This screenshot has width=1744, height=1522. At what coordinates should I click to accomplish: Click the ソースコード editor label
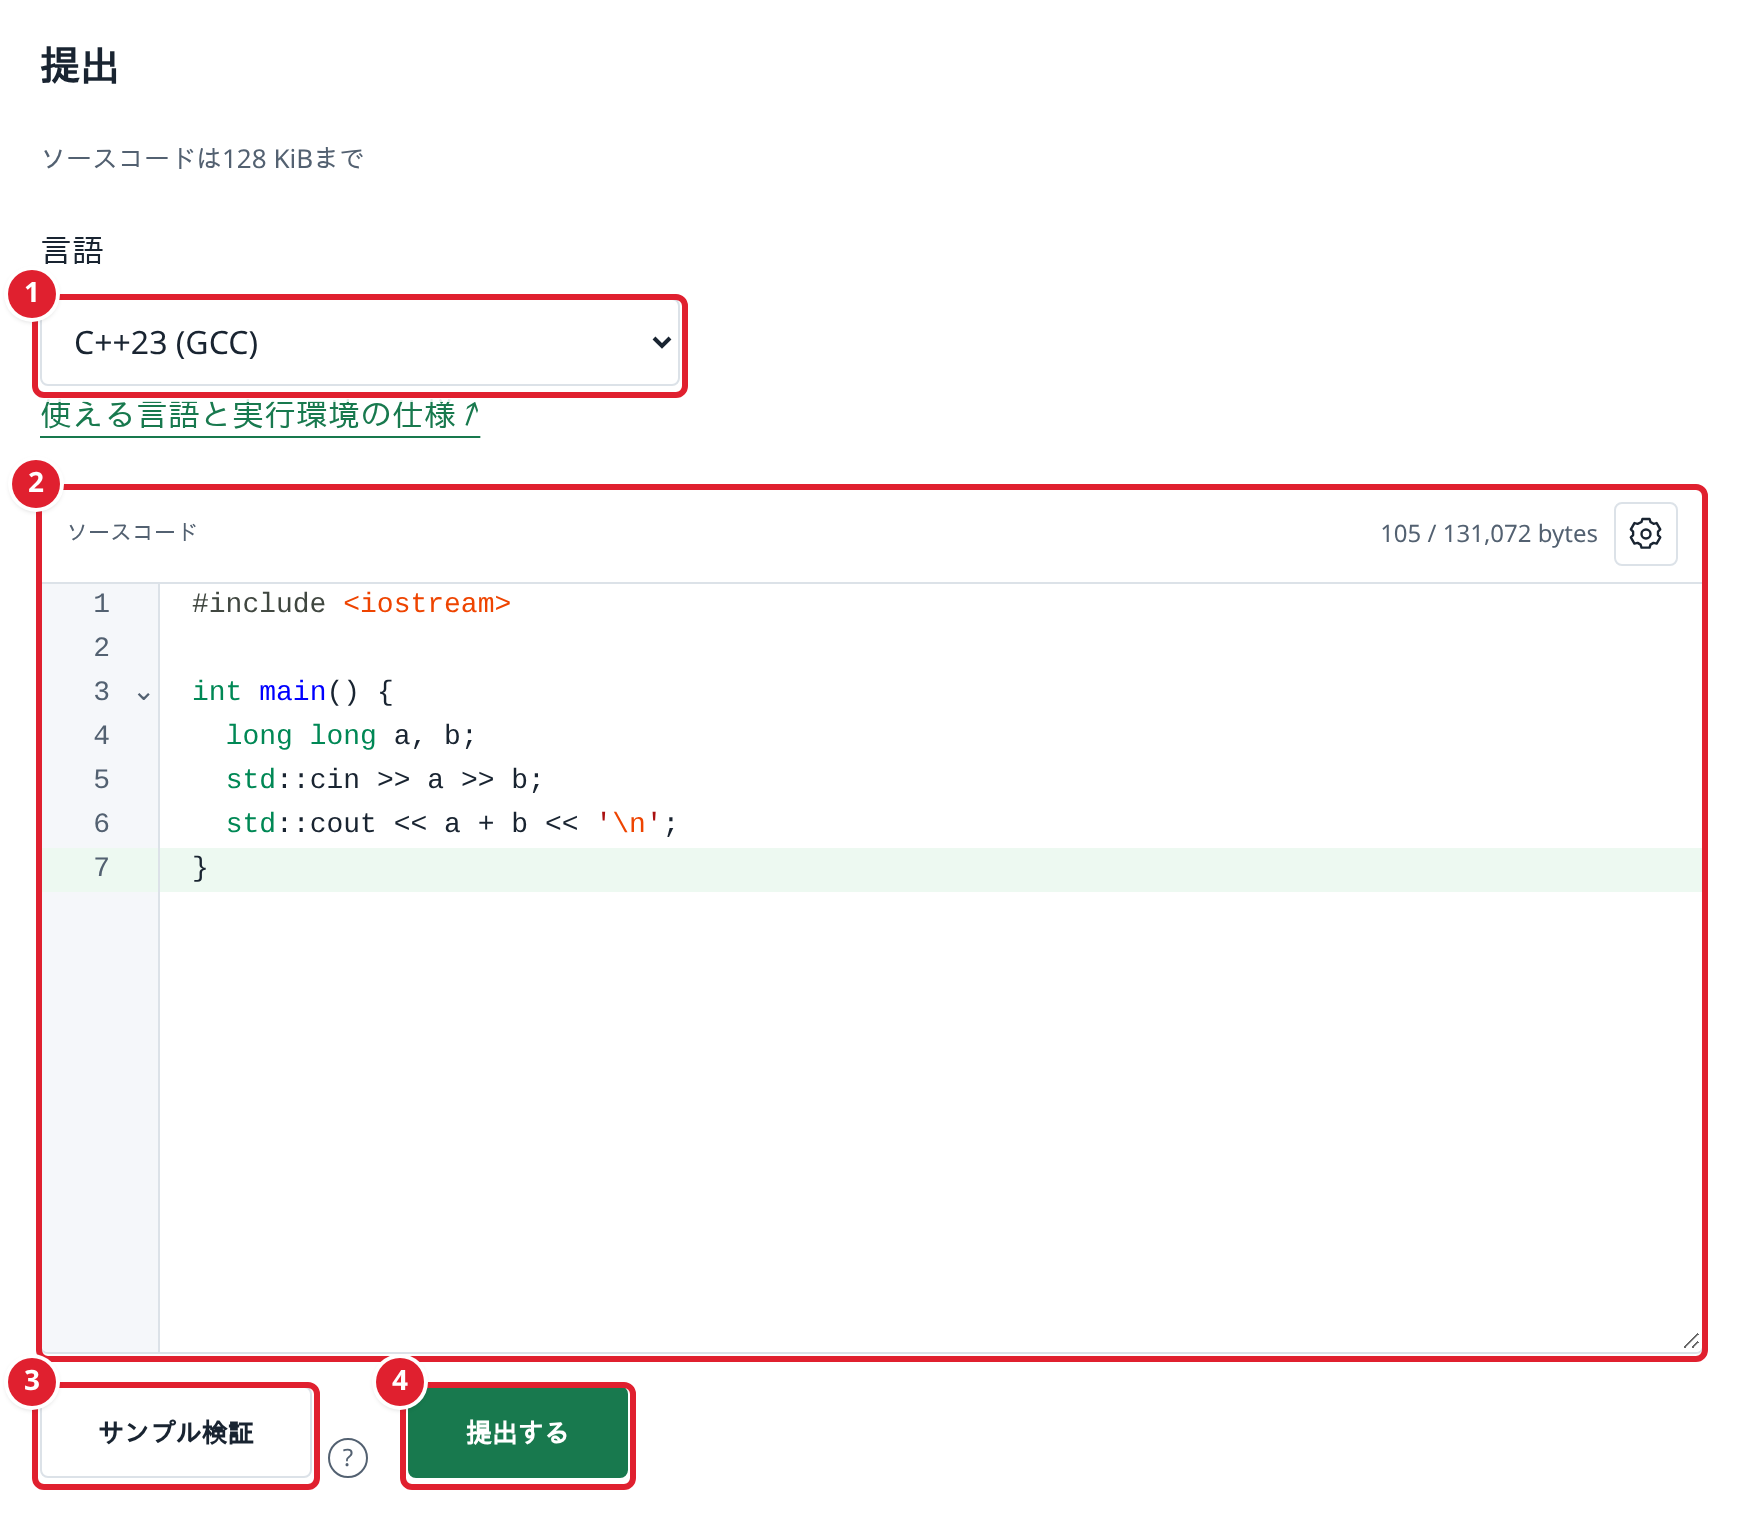tap(132, 532)
